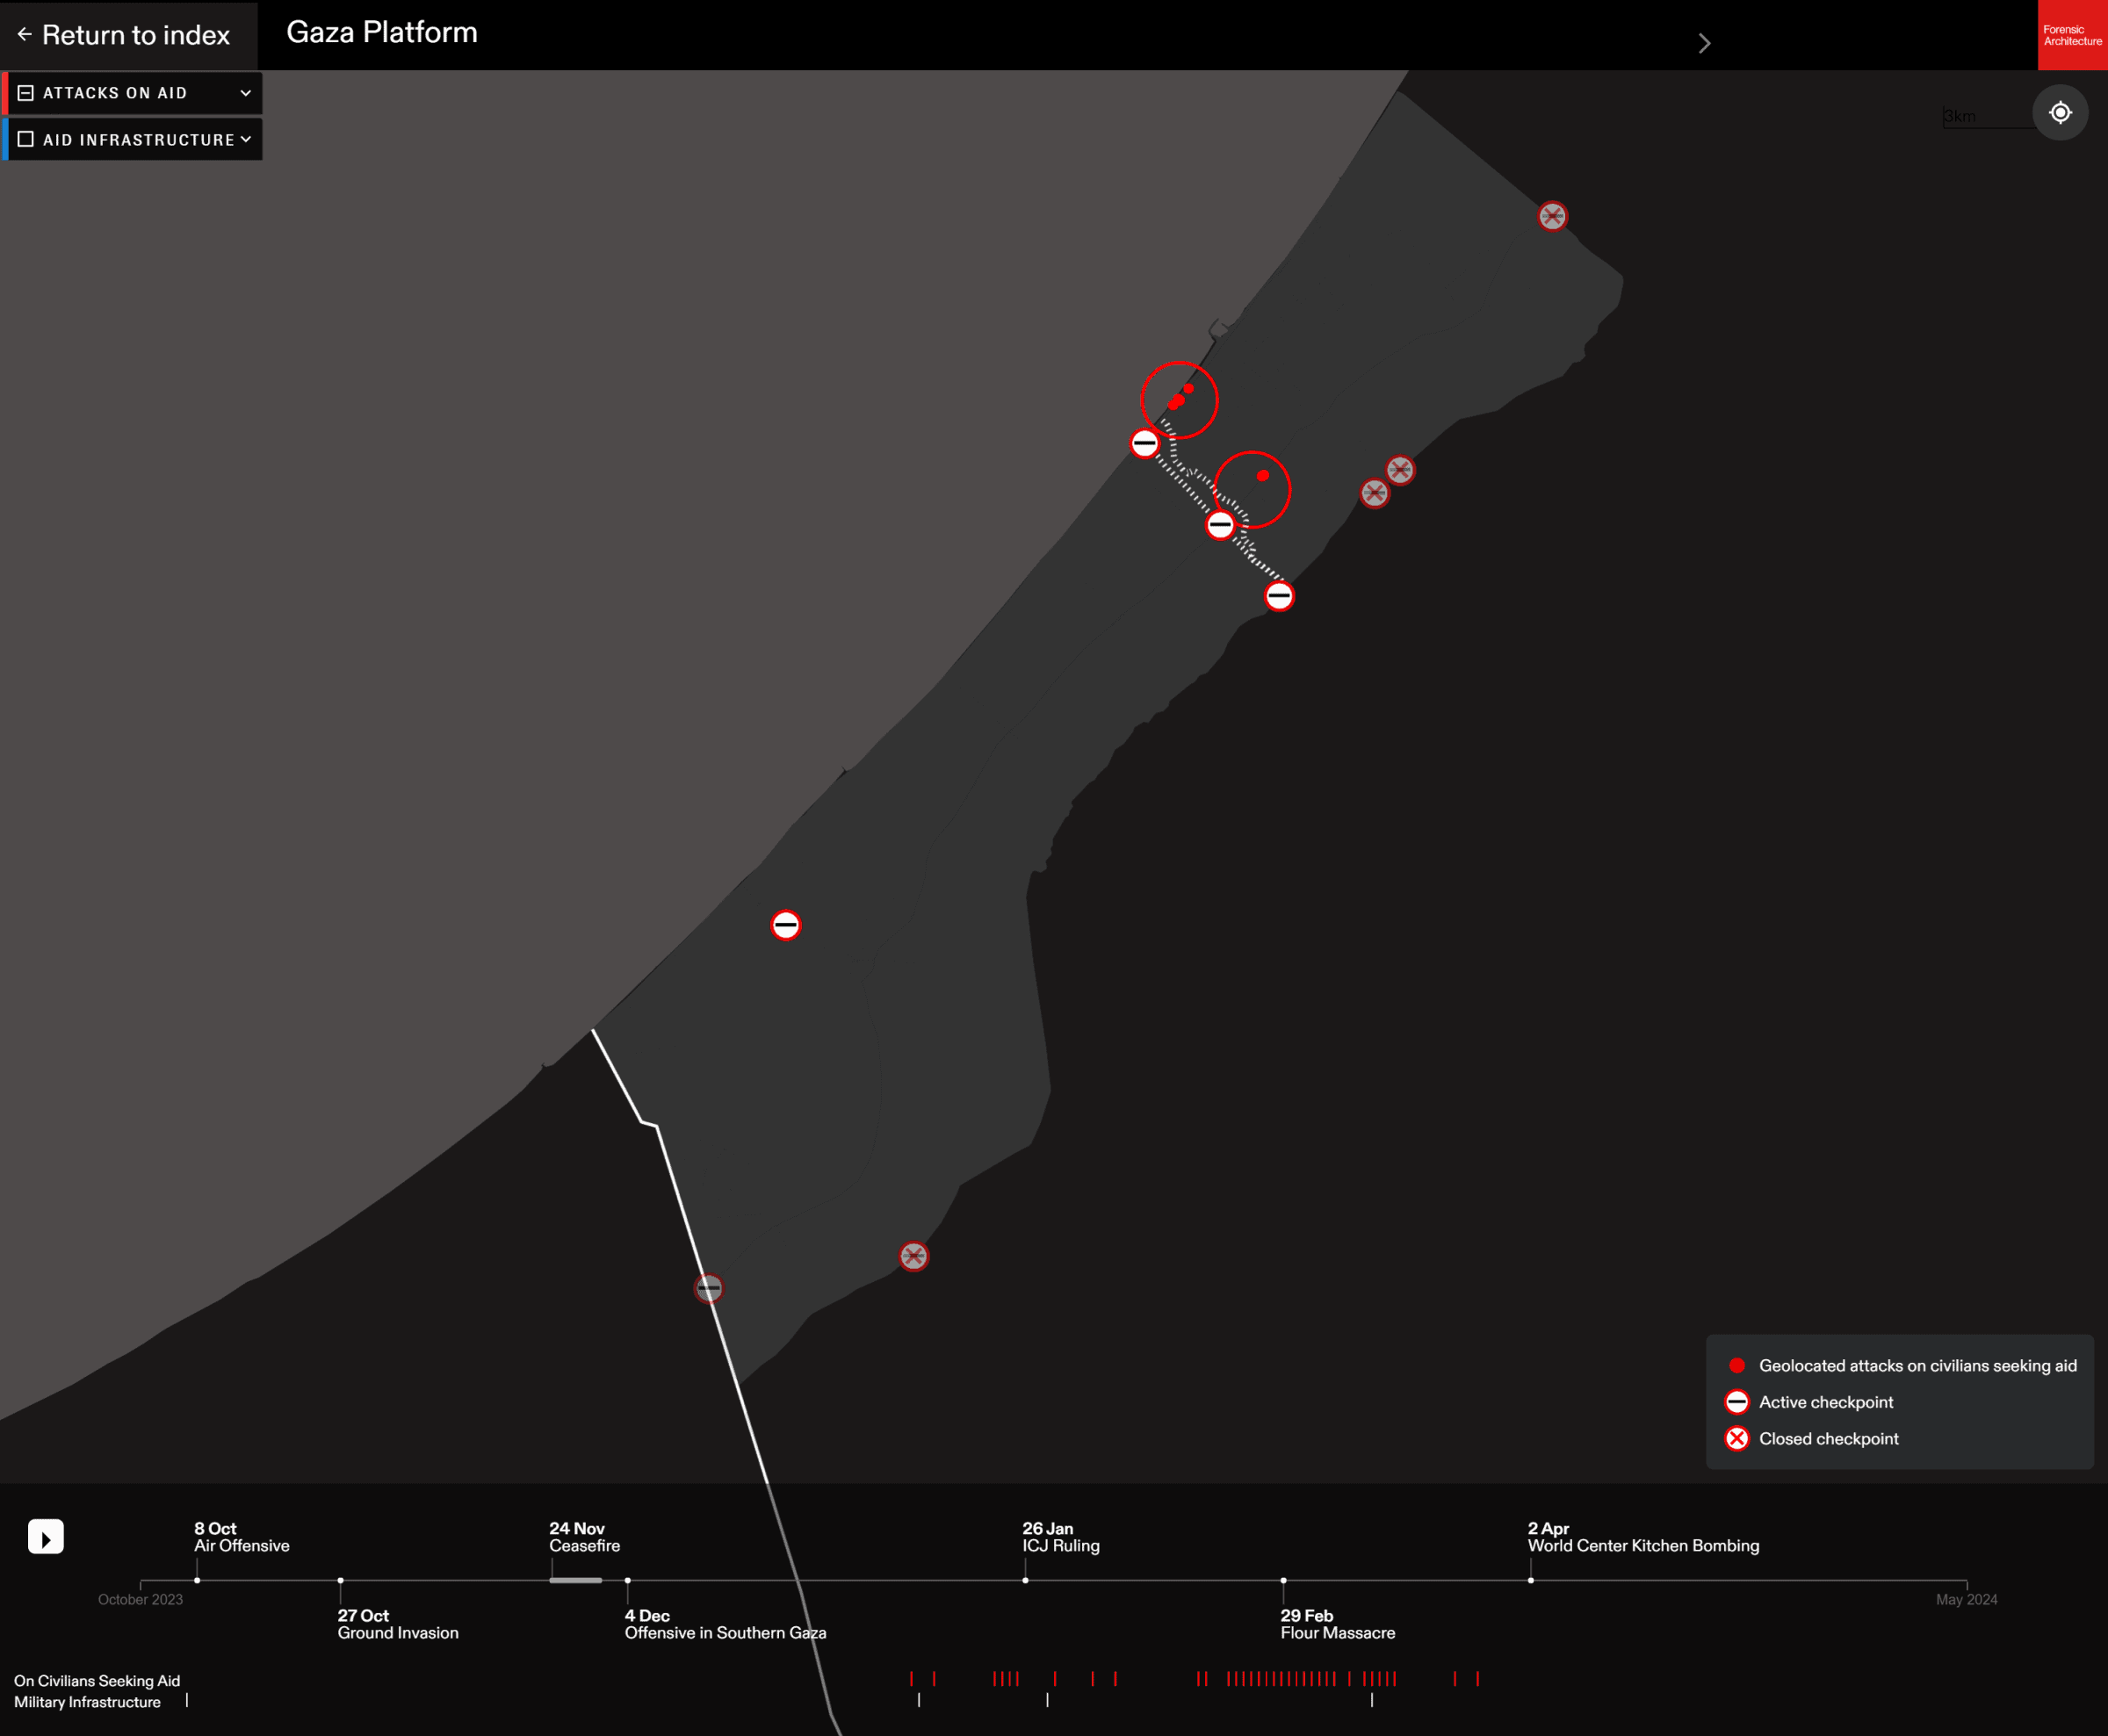Toggle the Geolocated attacks legend entry

coord(1736,1365)
